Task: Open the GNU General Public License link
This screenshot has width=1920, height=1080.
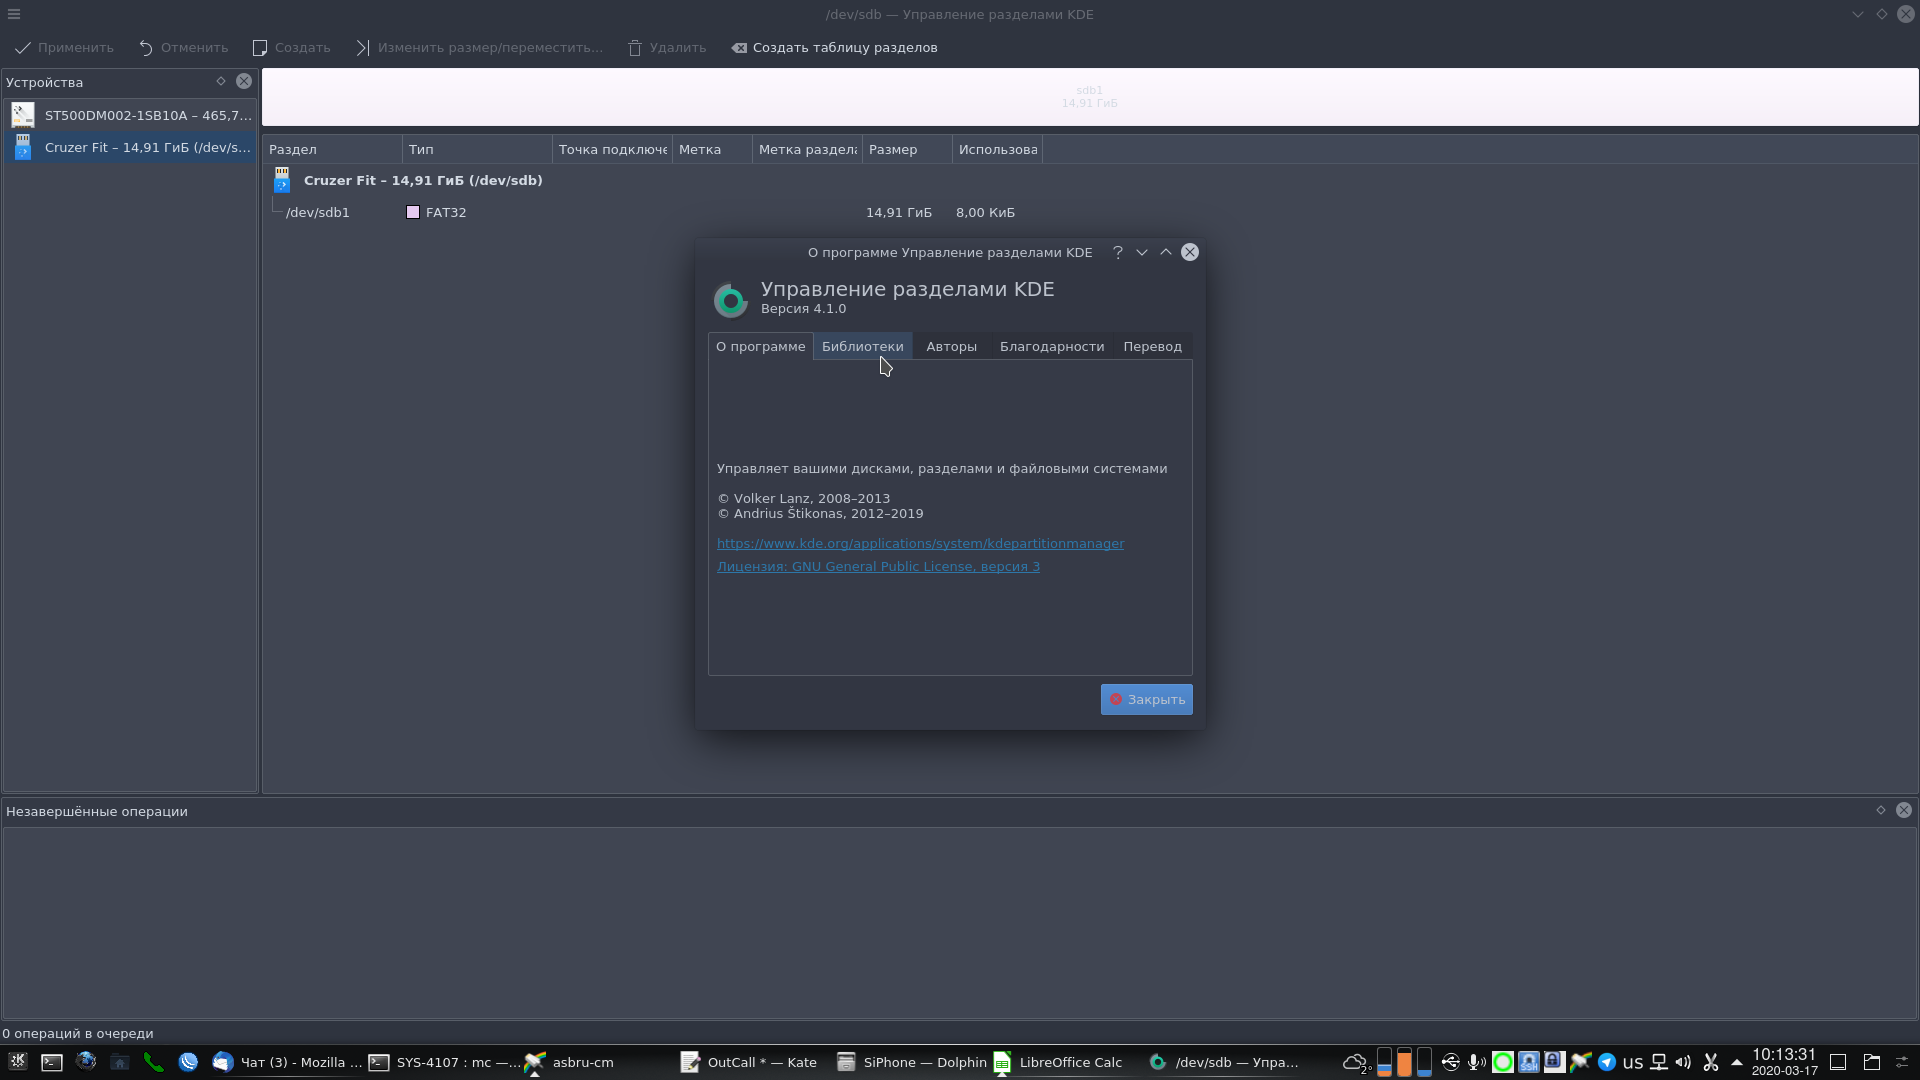Action: click(x=878, y=566)
